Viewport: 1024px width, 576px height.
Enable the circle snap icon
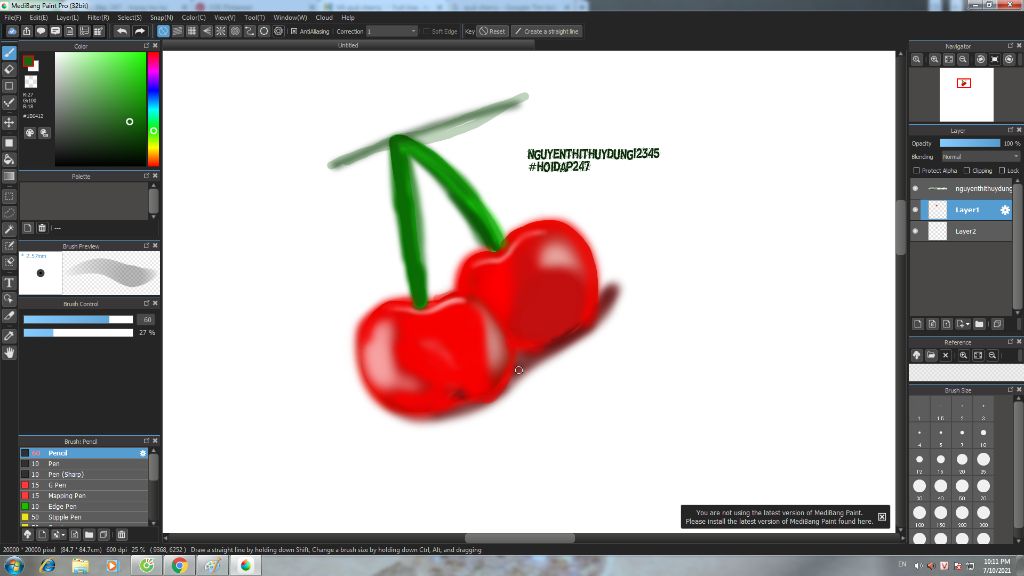[x=264, y=31]
